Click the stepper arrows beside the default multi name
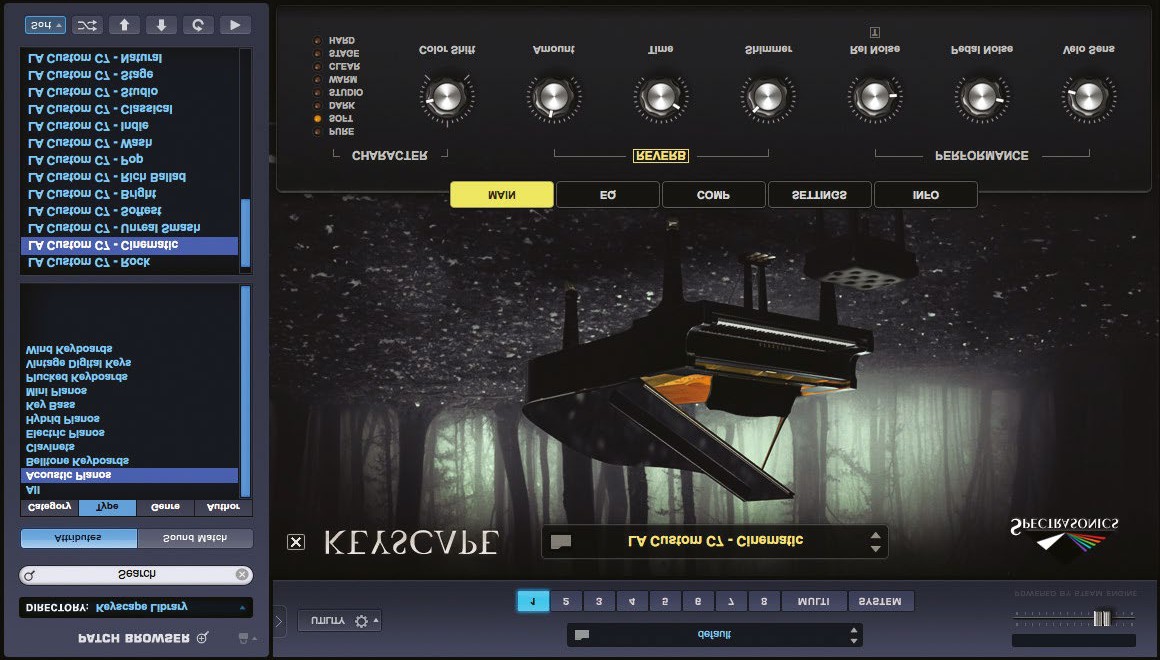This screenshot has width=1160, height=660. [x=854, y=635]
